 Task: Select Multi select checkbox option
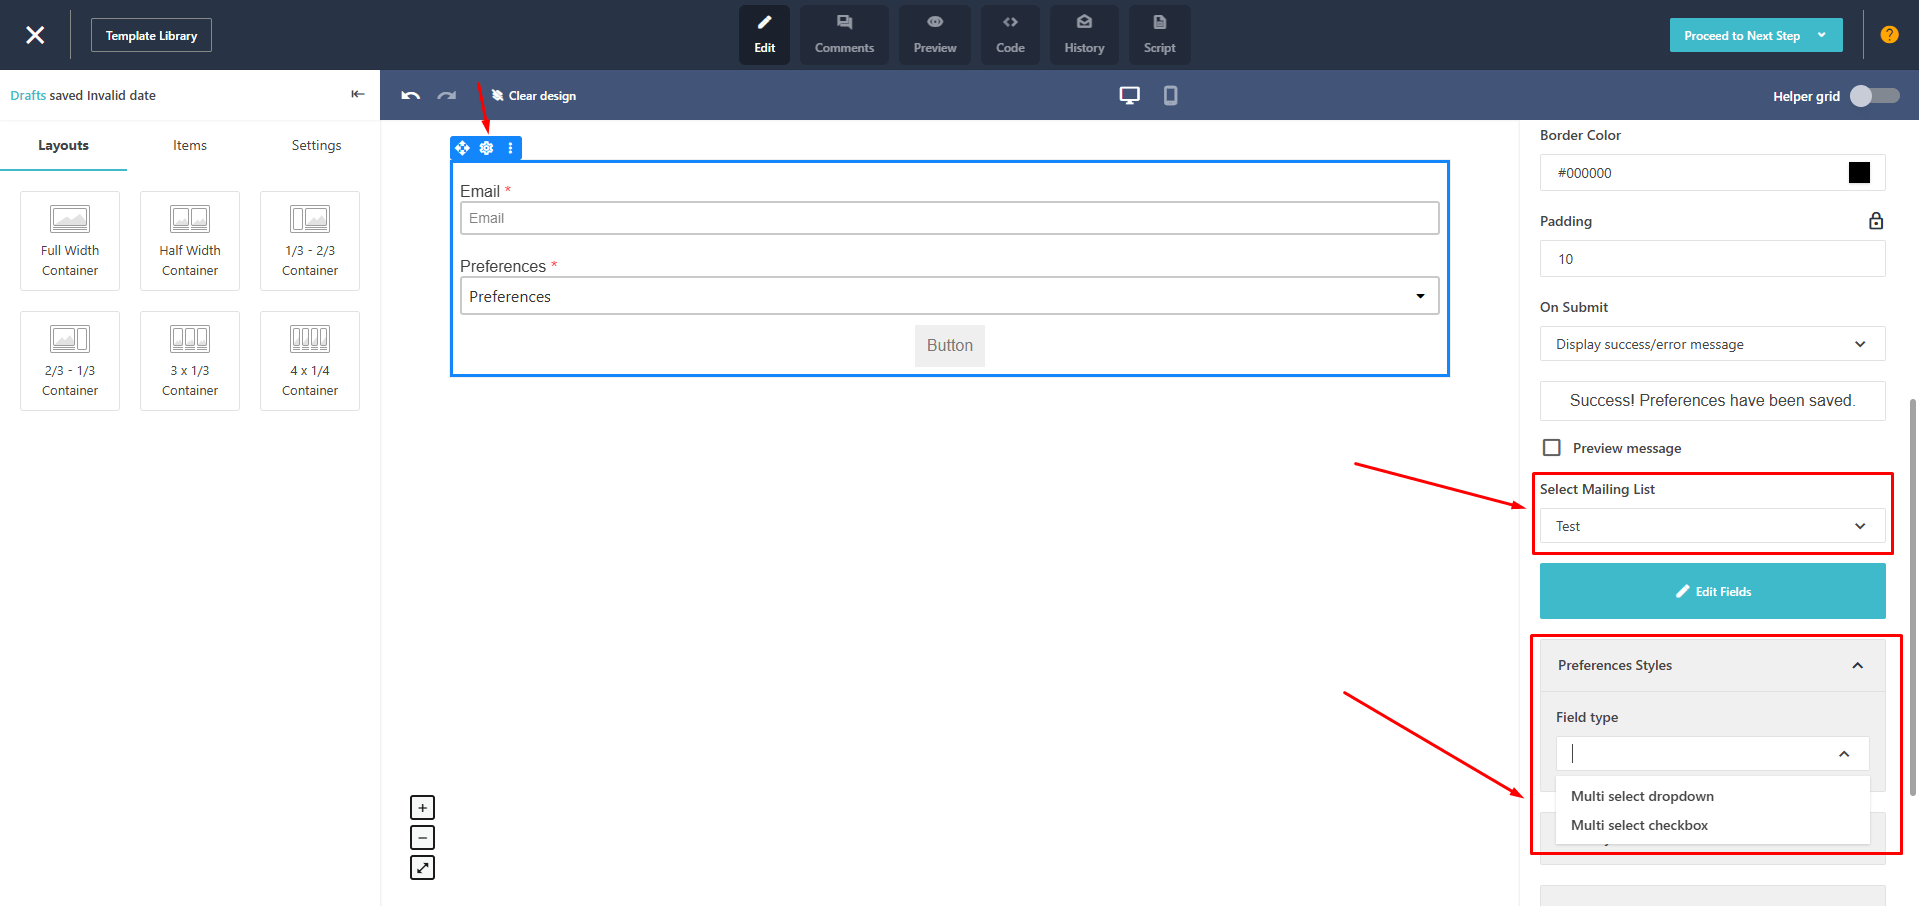(1712, 825)
